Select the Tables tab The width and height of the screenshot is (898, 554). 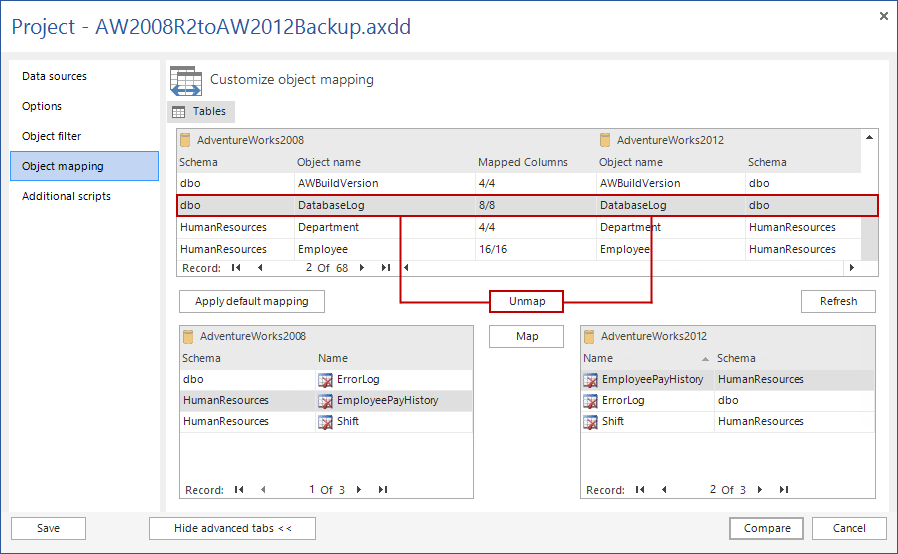[201, 111]
